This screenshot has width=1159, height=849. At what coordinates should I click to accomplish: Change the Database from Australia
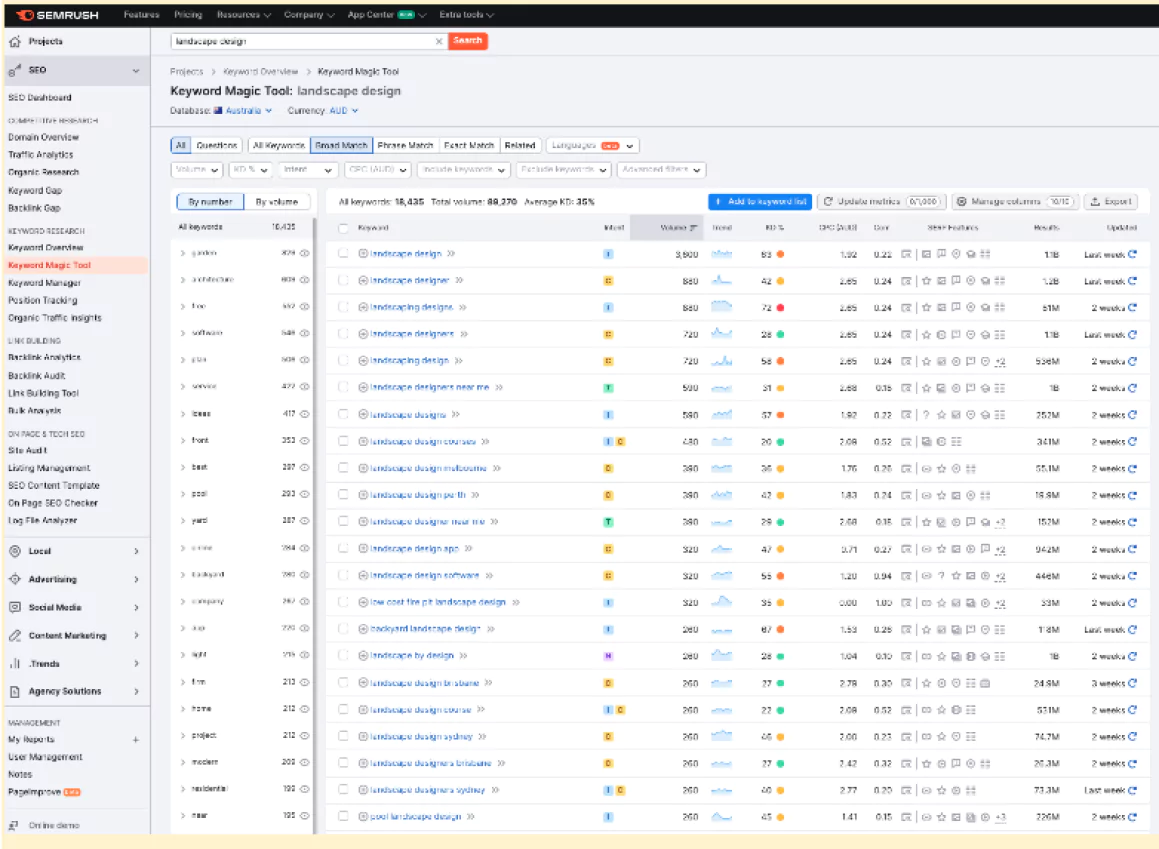pos(244,111)
